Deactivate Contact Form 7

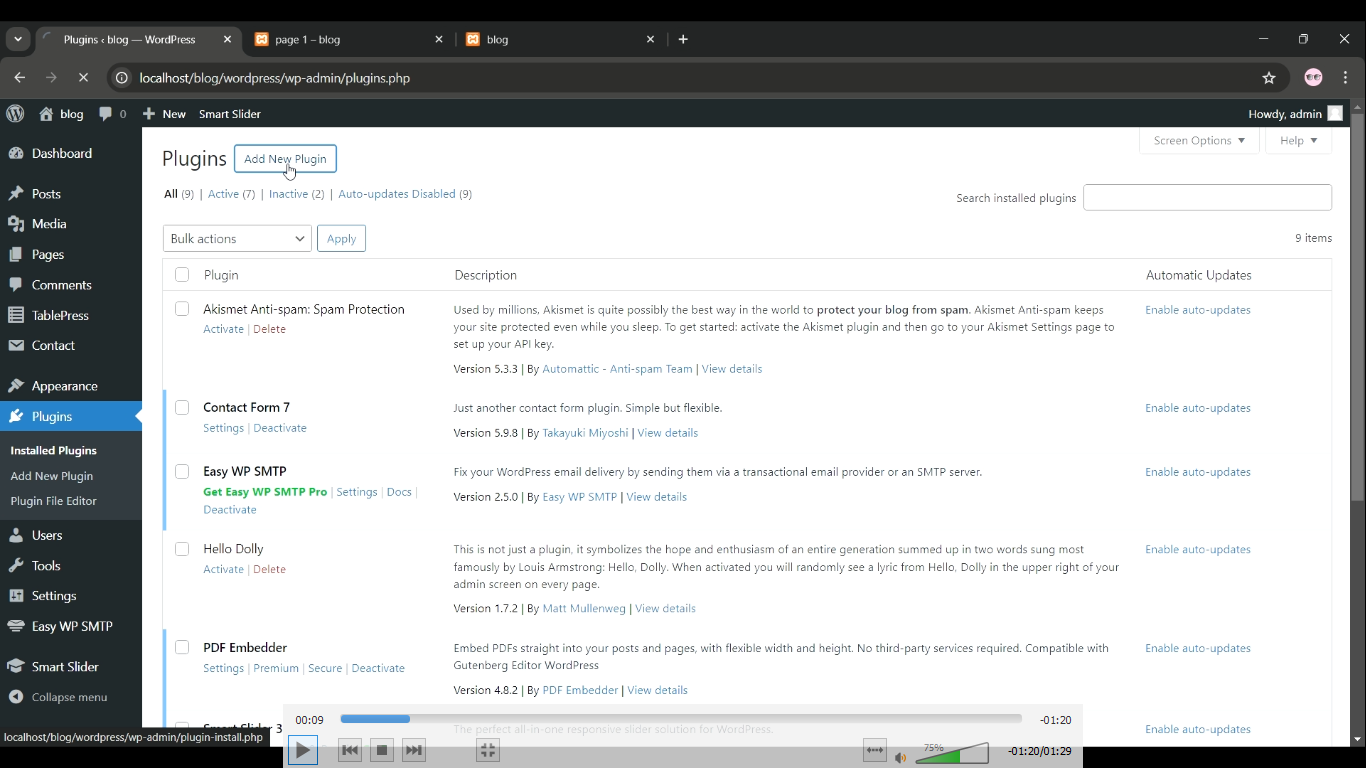[x=280, y=428]
